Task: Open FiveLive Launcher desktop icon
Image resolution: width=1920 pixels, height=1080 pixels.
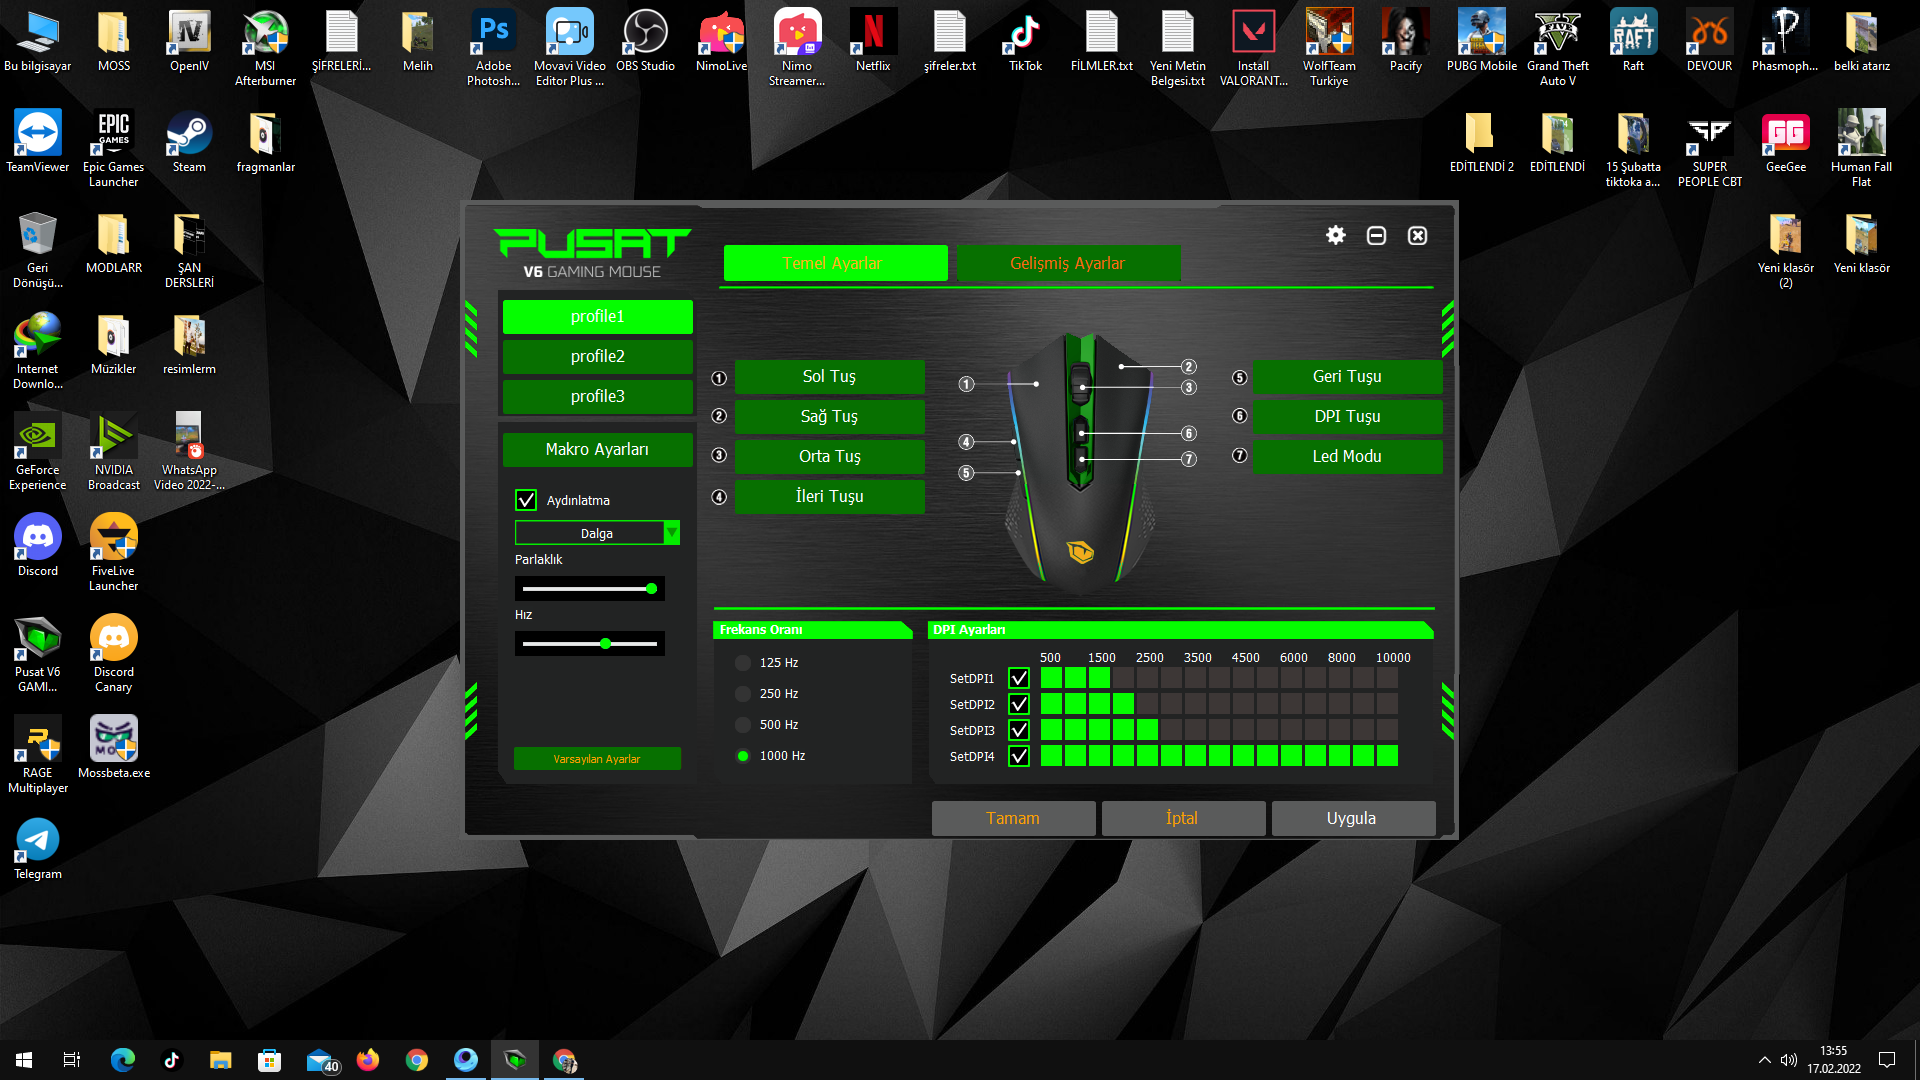Action: click(113, 553)
